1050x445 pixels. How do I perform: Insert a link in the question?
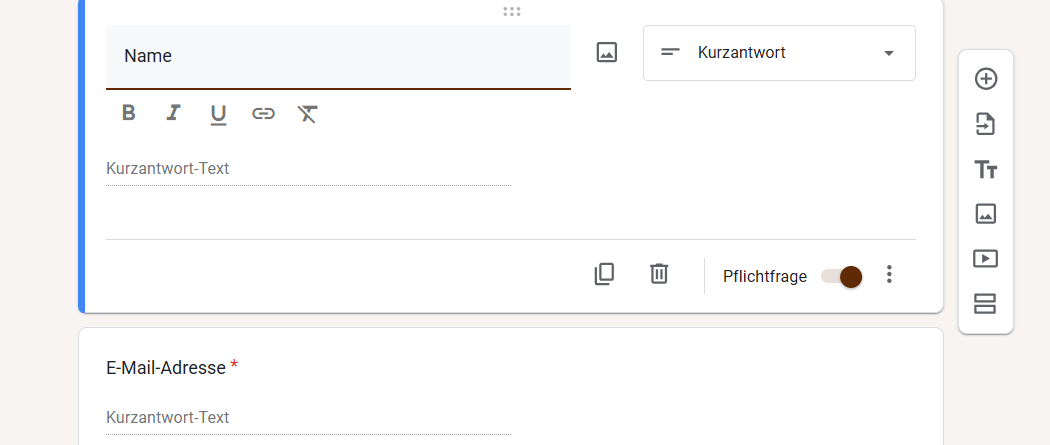click(x=263, y=114)
